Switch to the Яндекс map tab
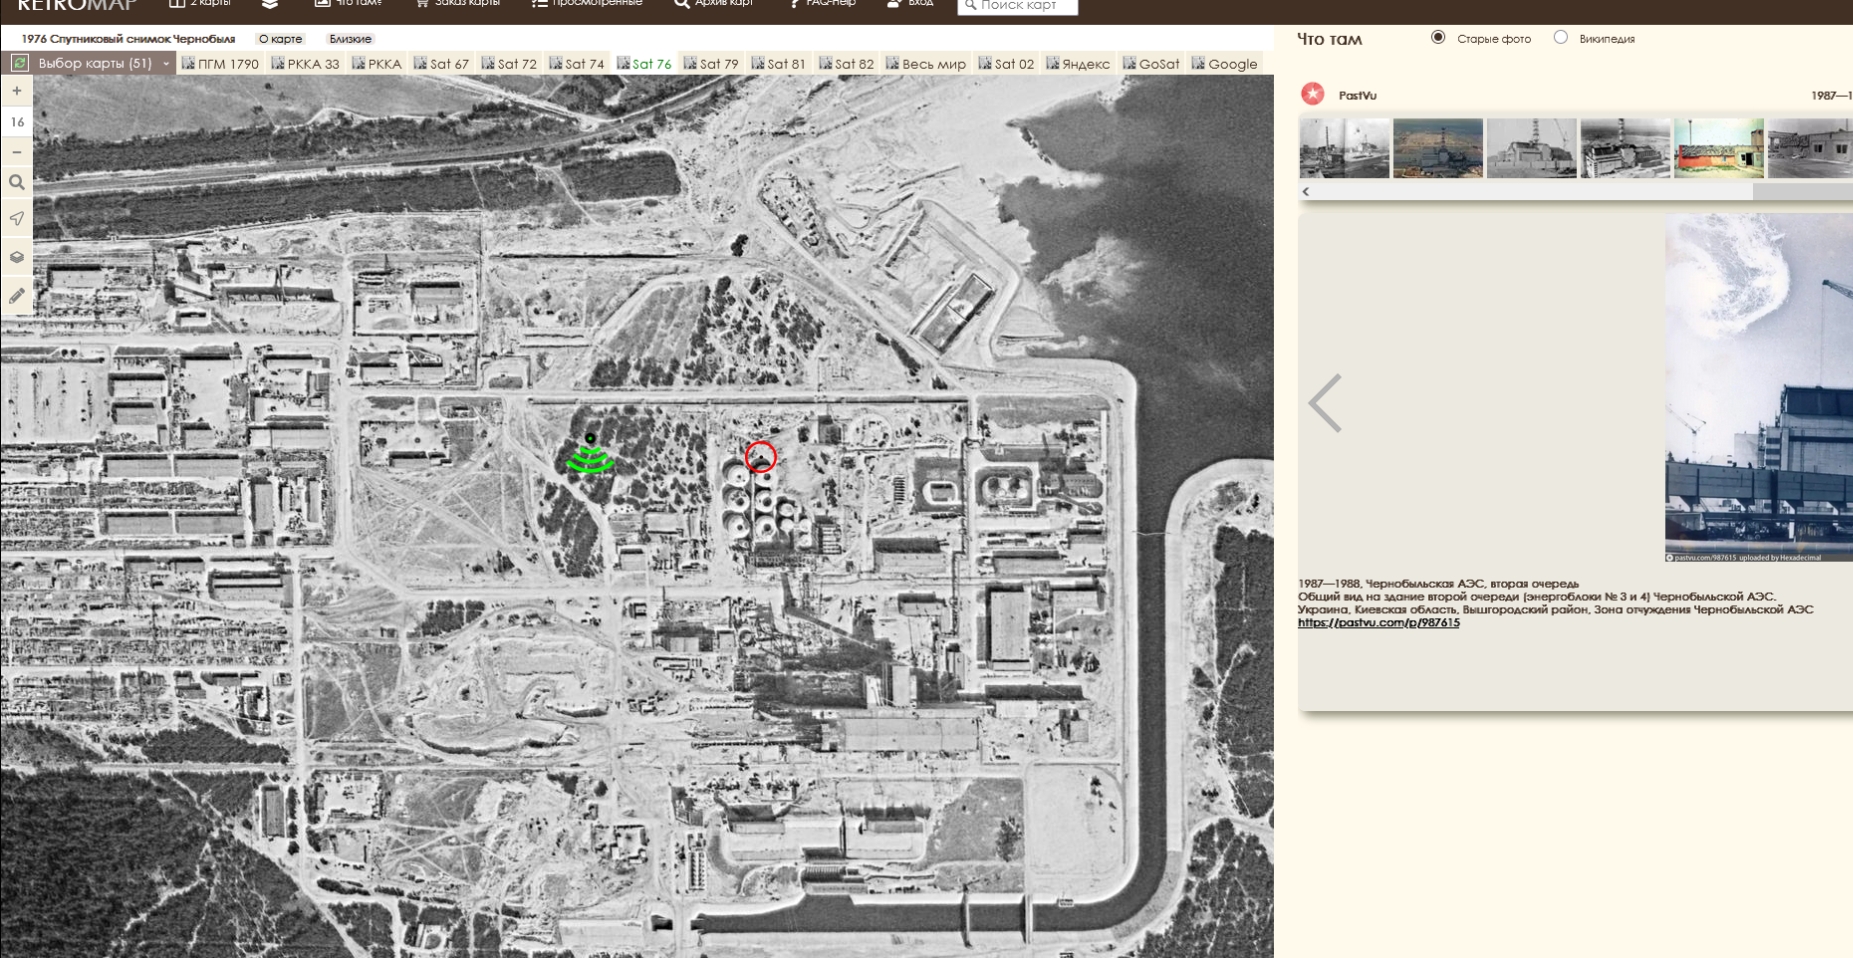The height and width of the screenshot is (958, 1853). click(x=1078, y=64)
